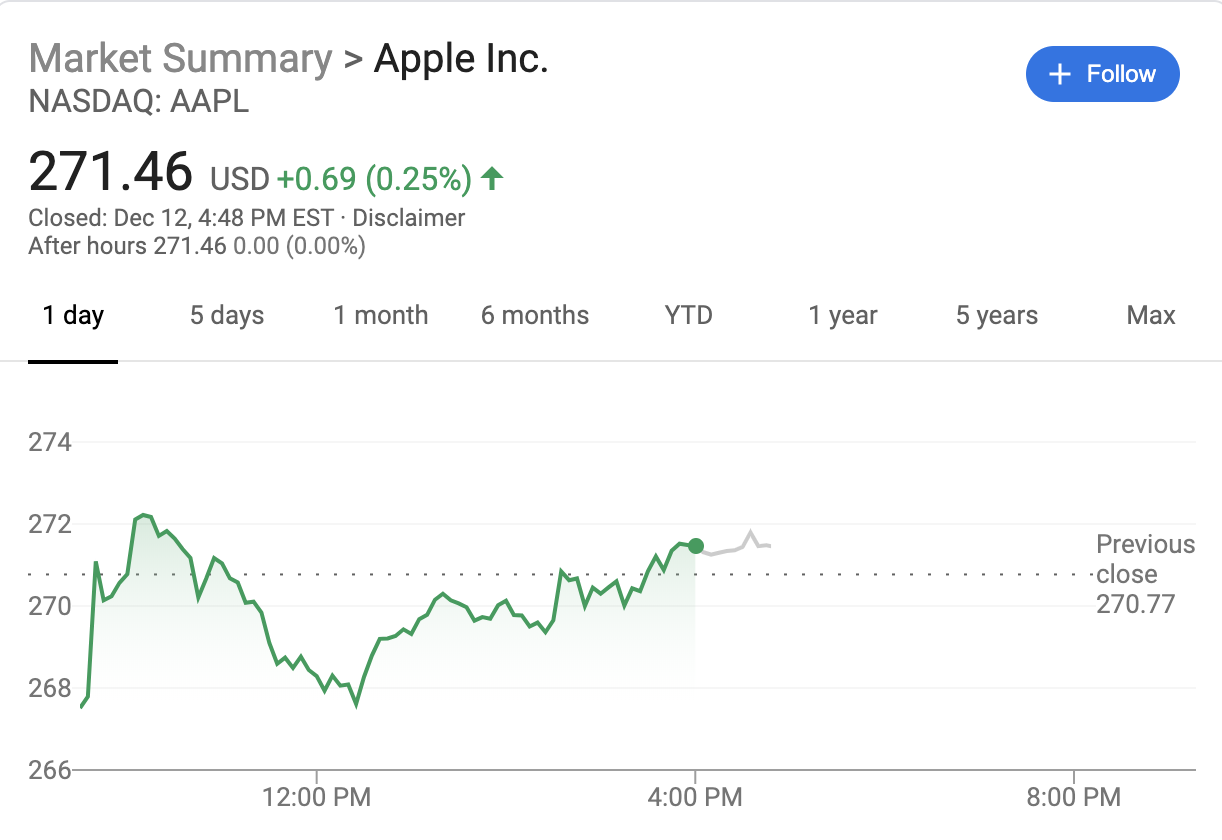Click the currently active 1 day tab
This screenshot has width=1222, height=840.
click(72, 315)
